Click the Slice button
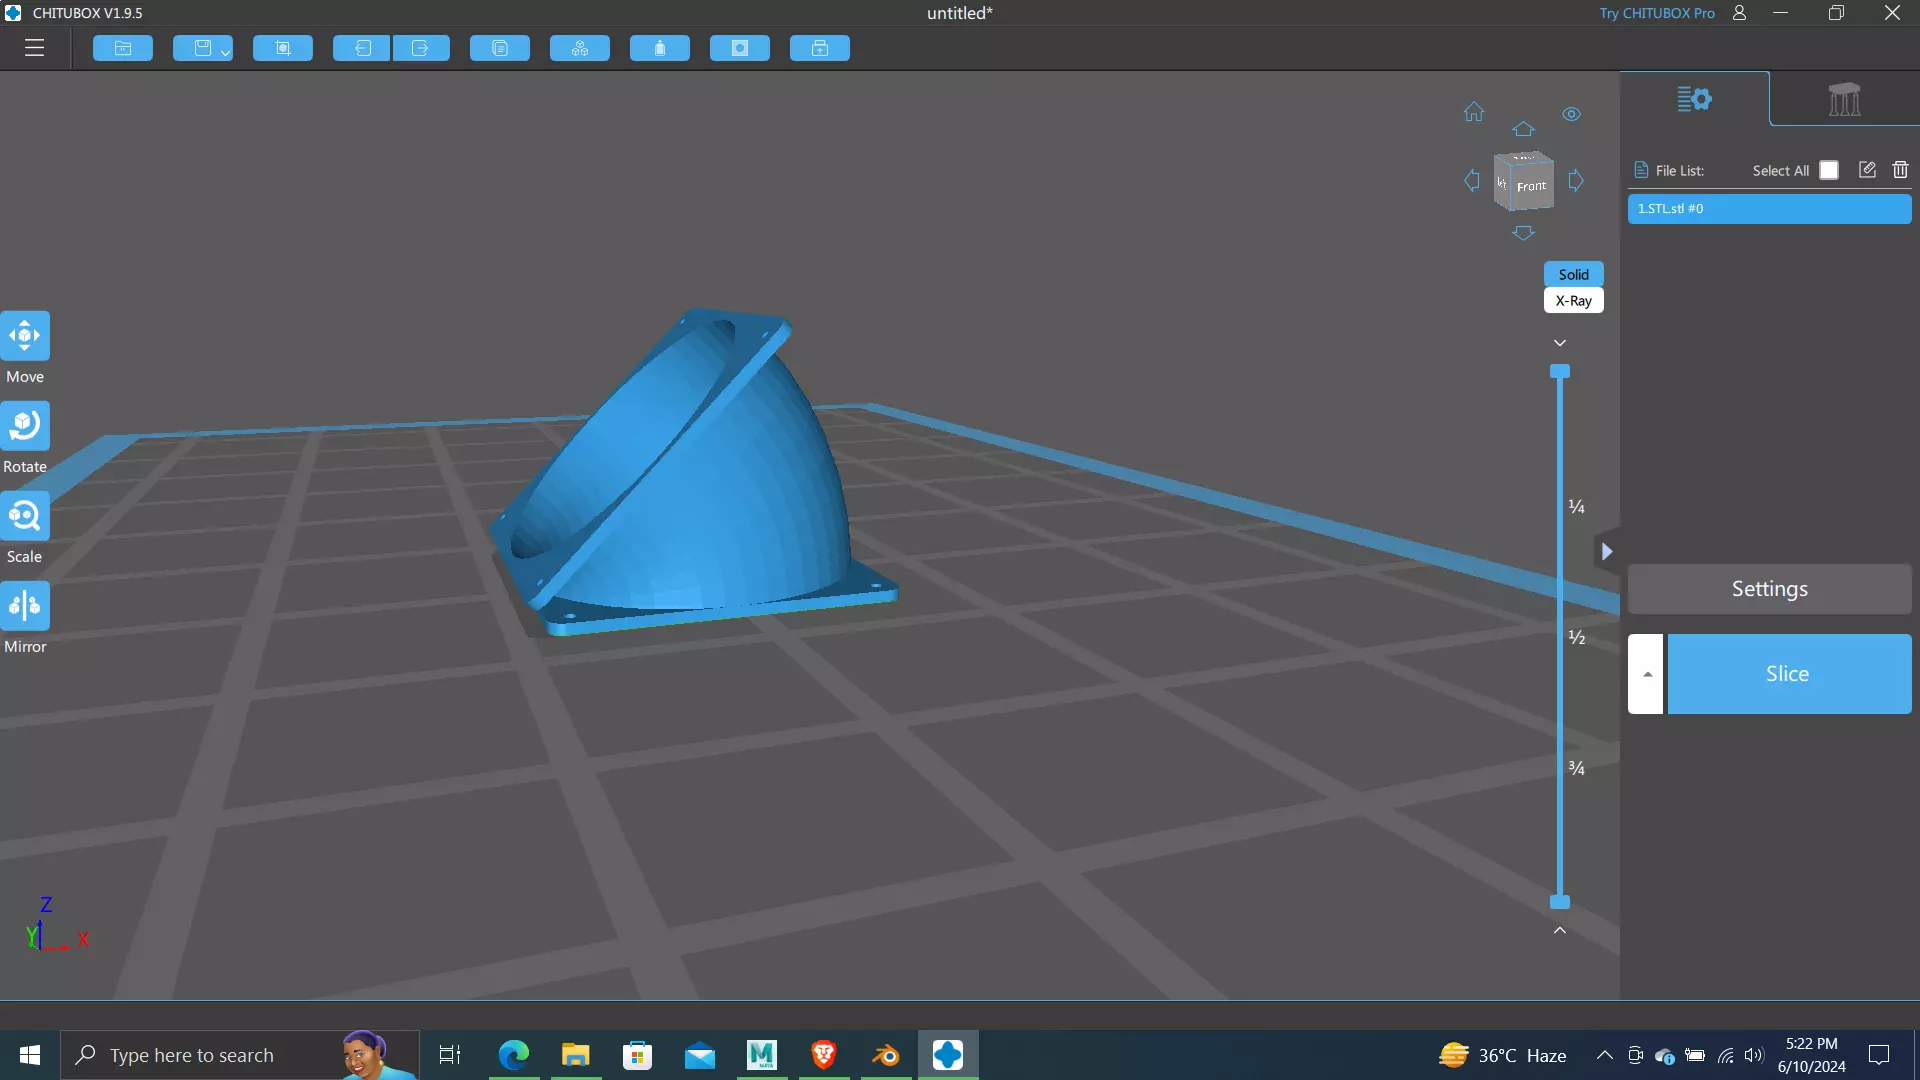1920x1080 pixels. [x=1788, y=674]
